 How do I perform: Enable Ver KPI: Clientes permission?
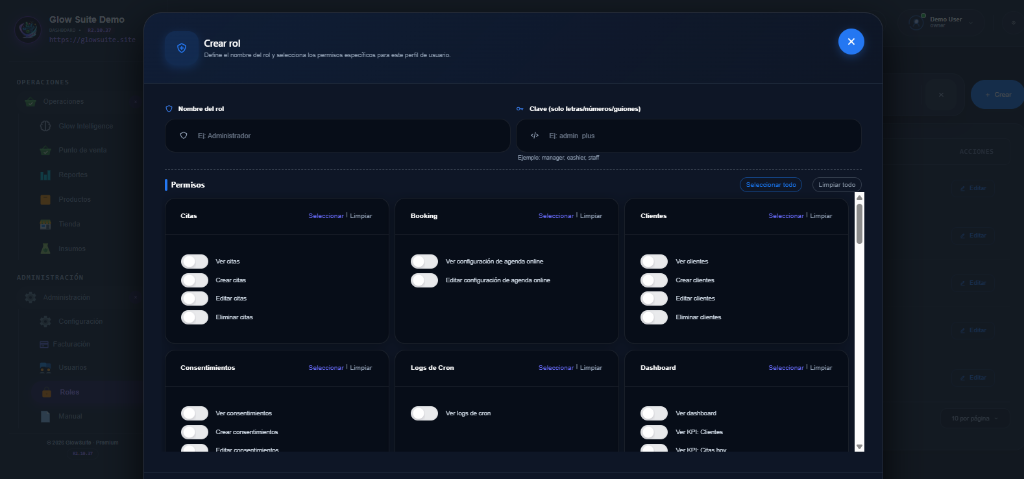tap(654, 432)
